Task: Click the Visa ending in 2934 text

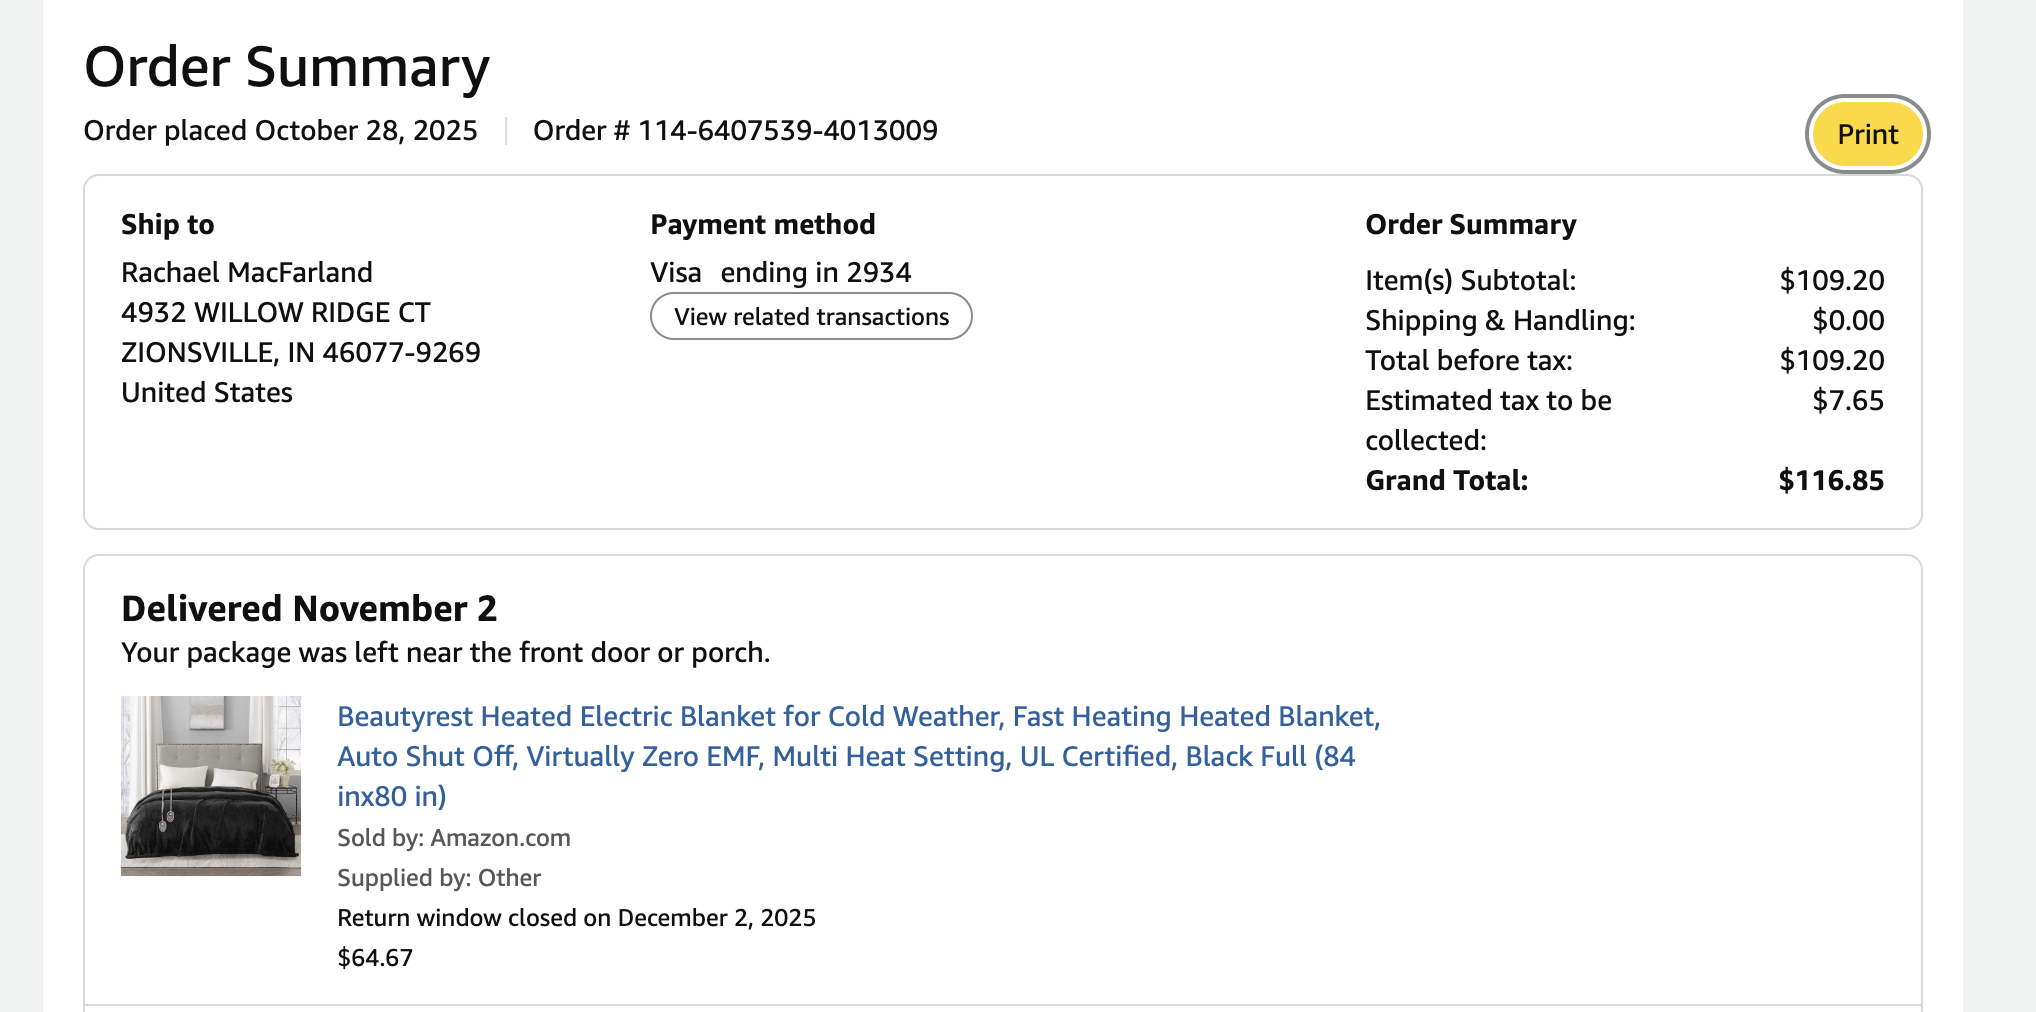Action: coord(781,272)
